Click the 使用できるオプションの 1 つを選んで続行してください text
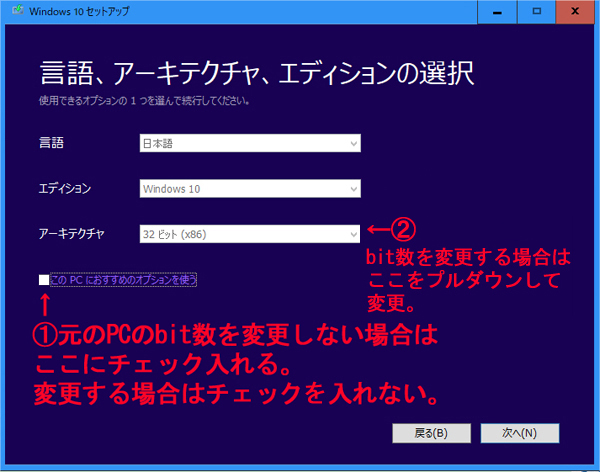This screenshot has width=600, height=472. click(144, 101)
